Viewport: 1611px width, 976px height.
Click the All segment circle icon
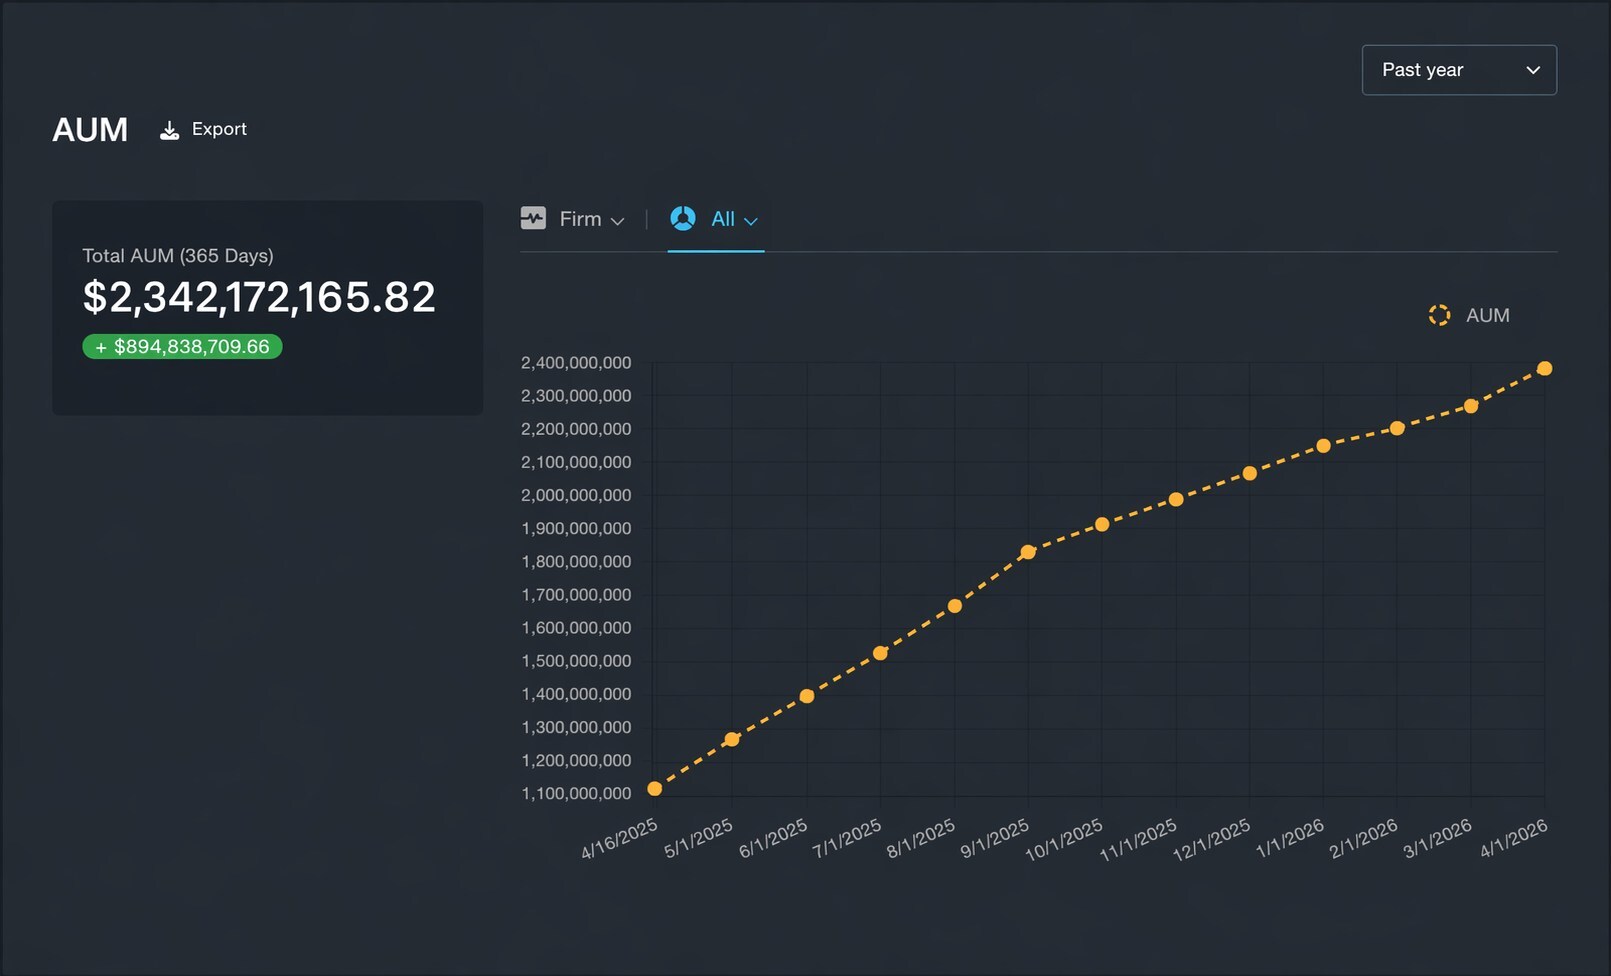[683, 218]
